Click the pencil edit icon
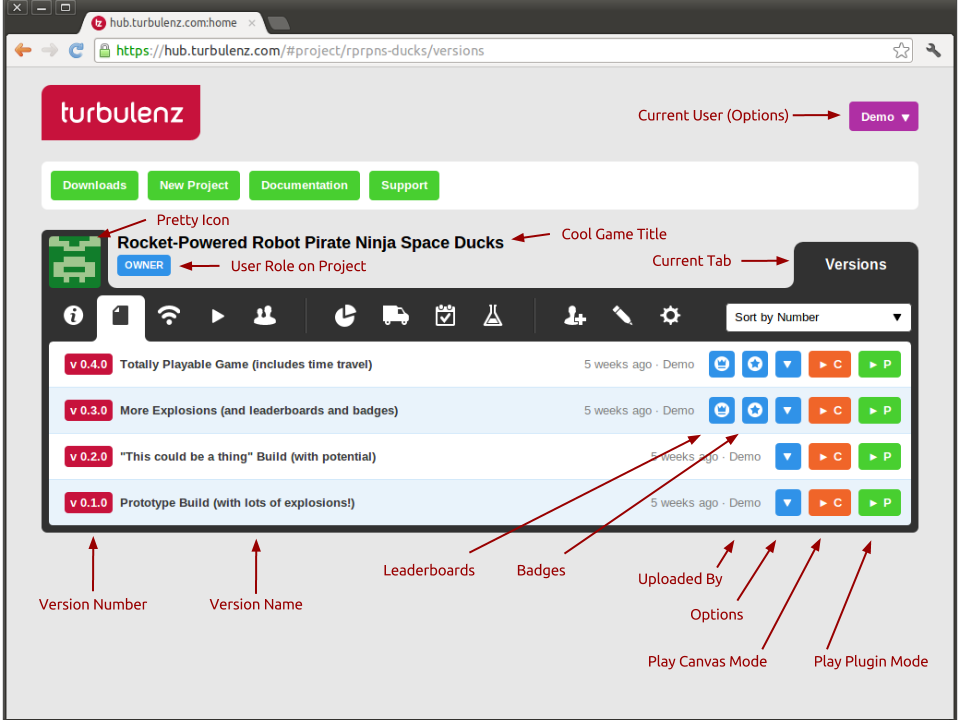The height and width of the screenshot is (720, 960). coord(622,316)
